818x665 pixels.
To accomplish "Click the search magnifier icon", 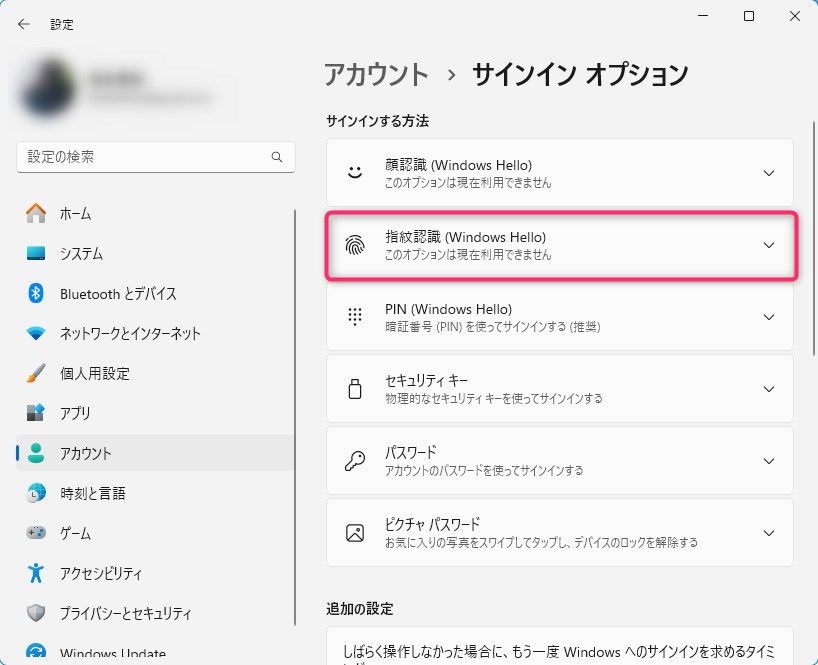I will 277,157.
